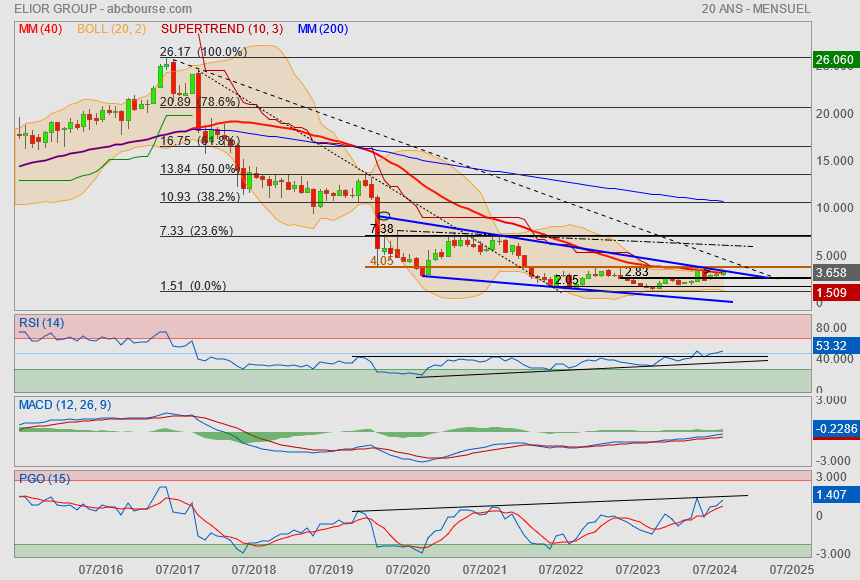The image size is (860, 580).
Task: Click the RSI (14) panel label
Action: 42,322
